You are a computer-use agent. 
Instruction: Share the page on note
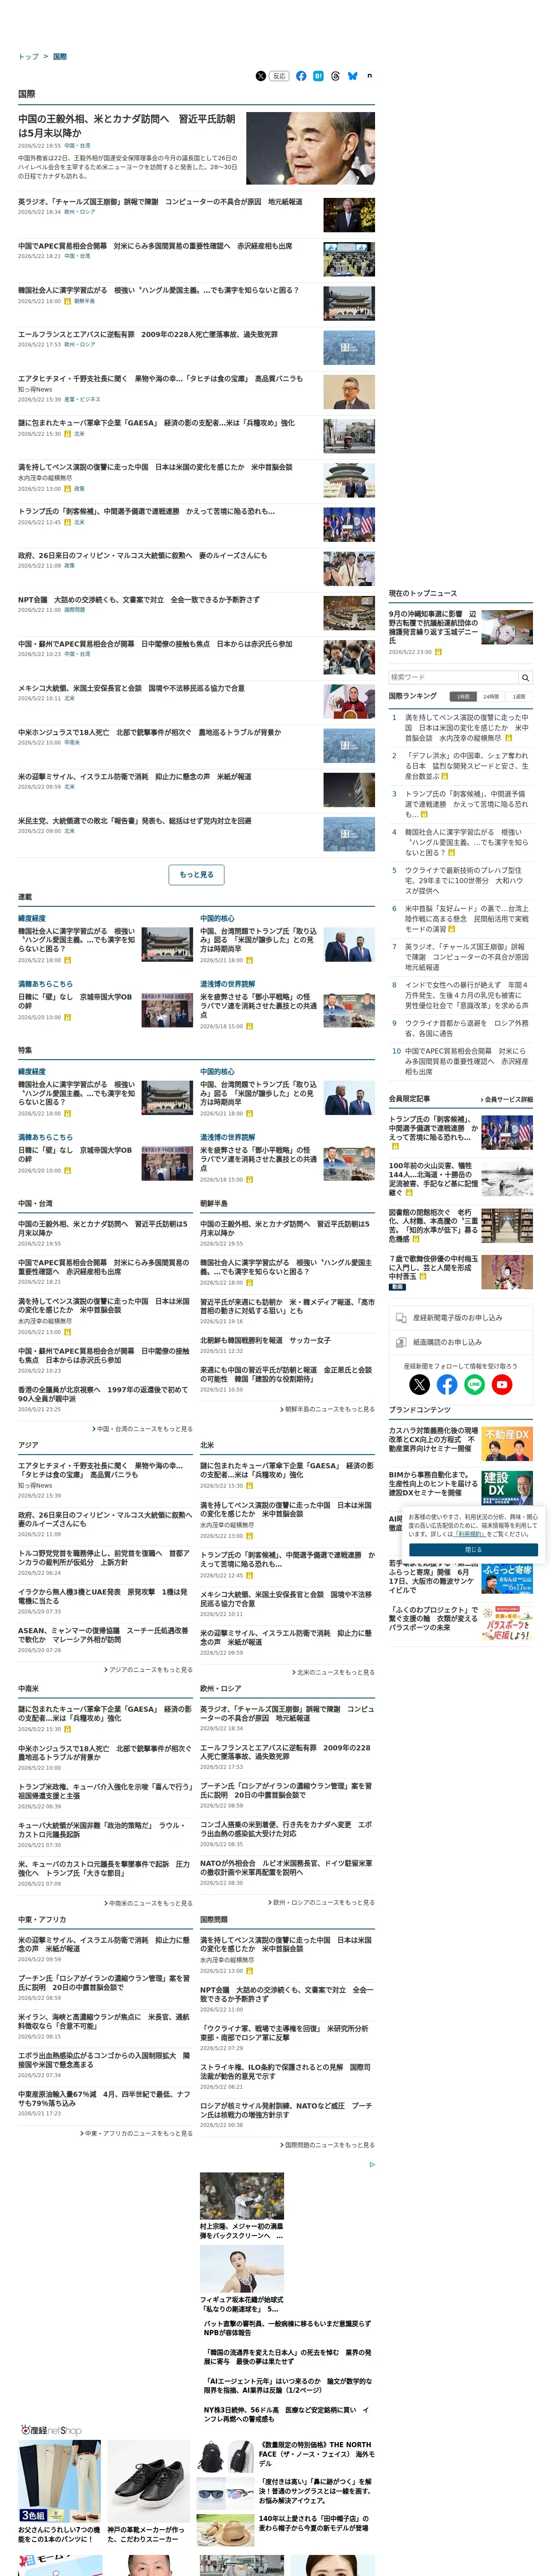[370, 76]
